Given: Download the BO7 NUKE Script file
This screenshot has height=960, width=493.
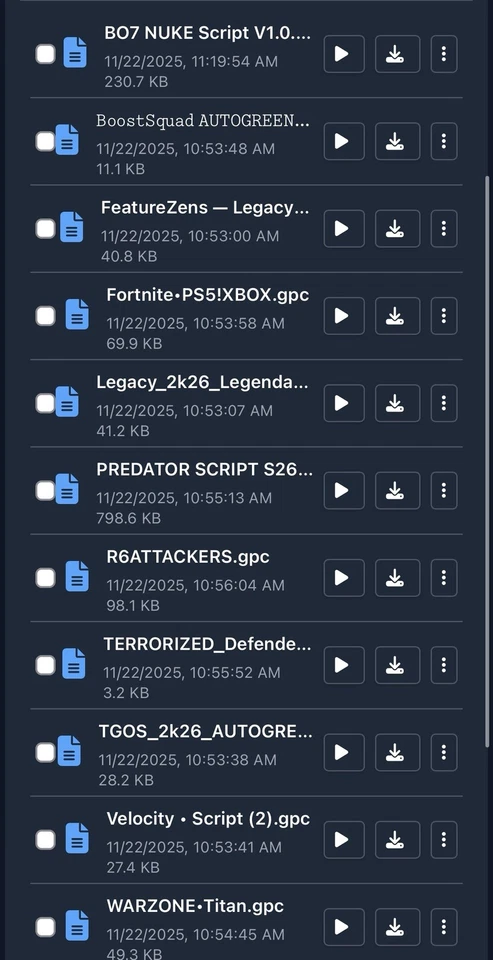Looking at the screenshot, I should coord(397,54).
